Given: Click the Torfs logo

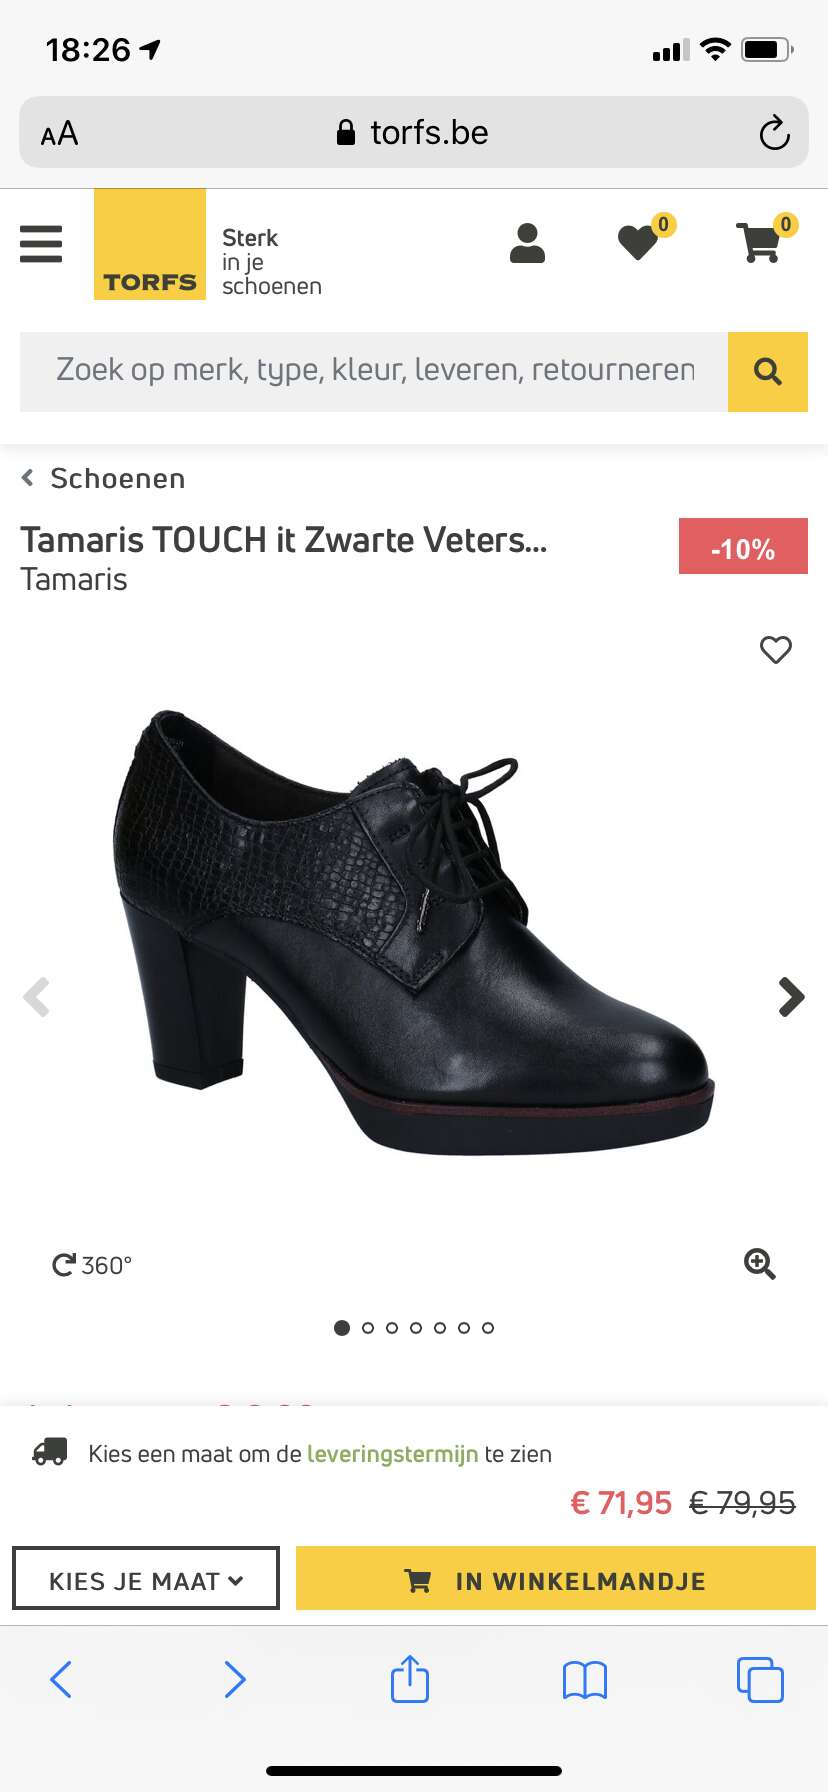Looking at the screenshot, I should point(150,244).
